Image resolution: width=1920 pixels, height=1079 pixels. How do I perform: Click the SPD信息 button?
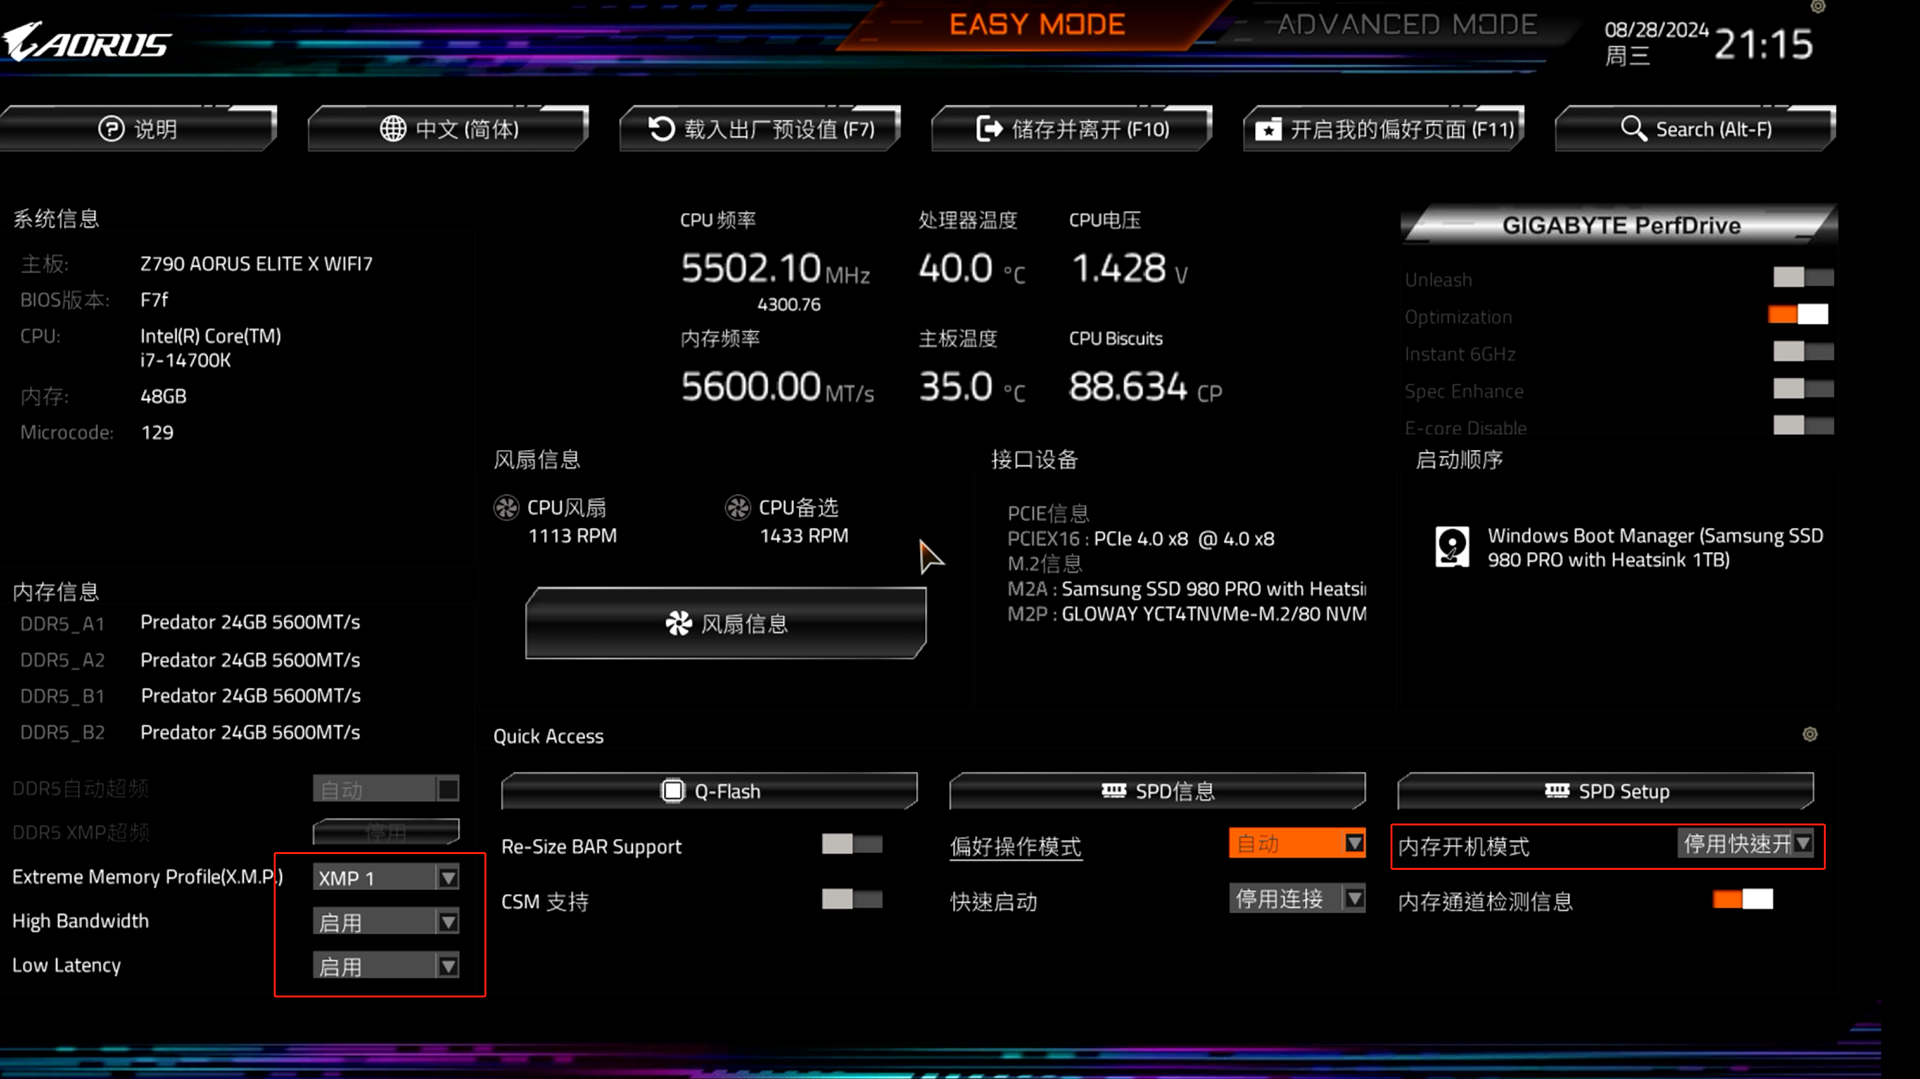tap(1157, 791)
